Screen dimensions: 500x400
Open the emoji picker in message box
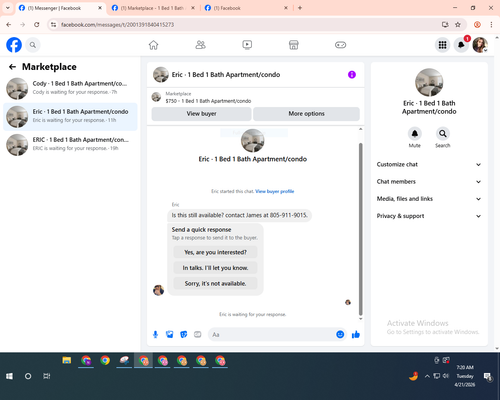tap(340, 334)
